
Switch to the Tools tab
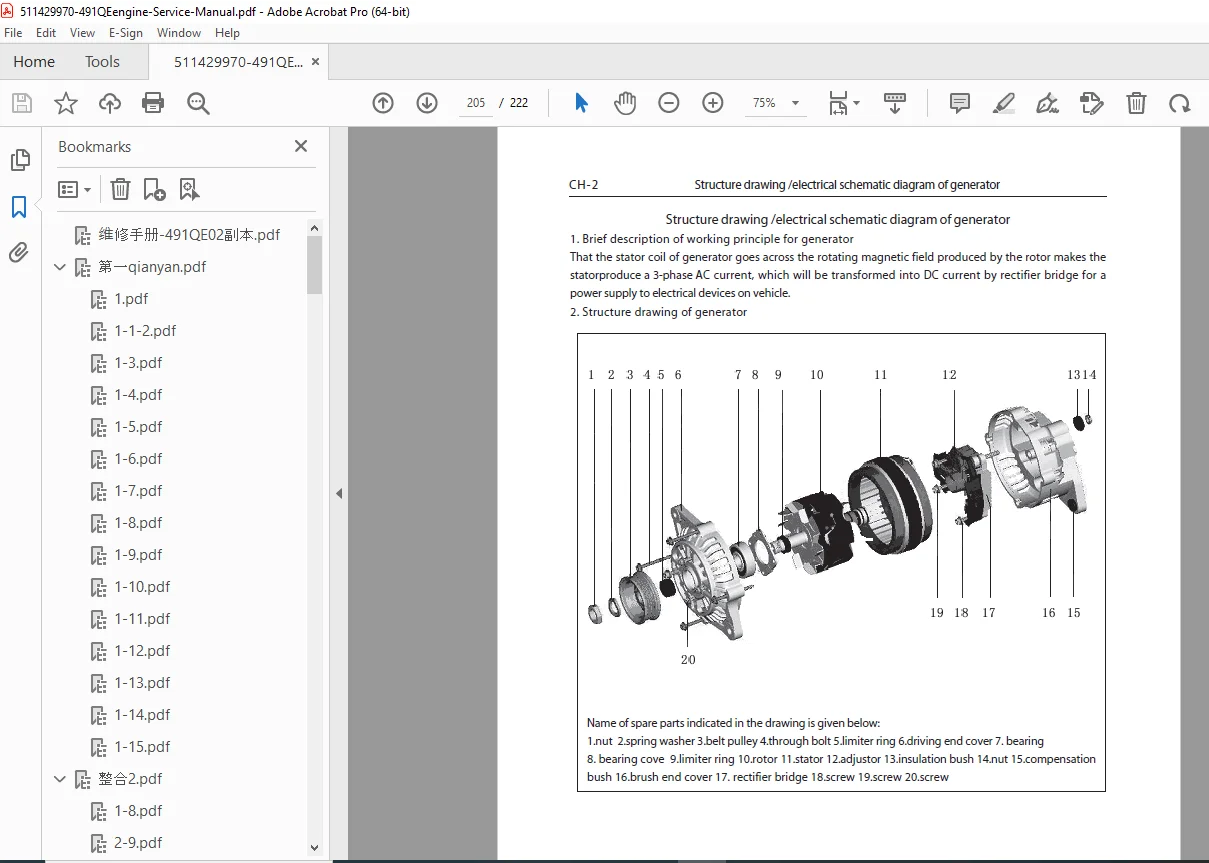click(x=102, y=62)
